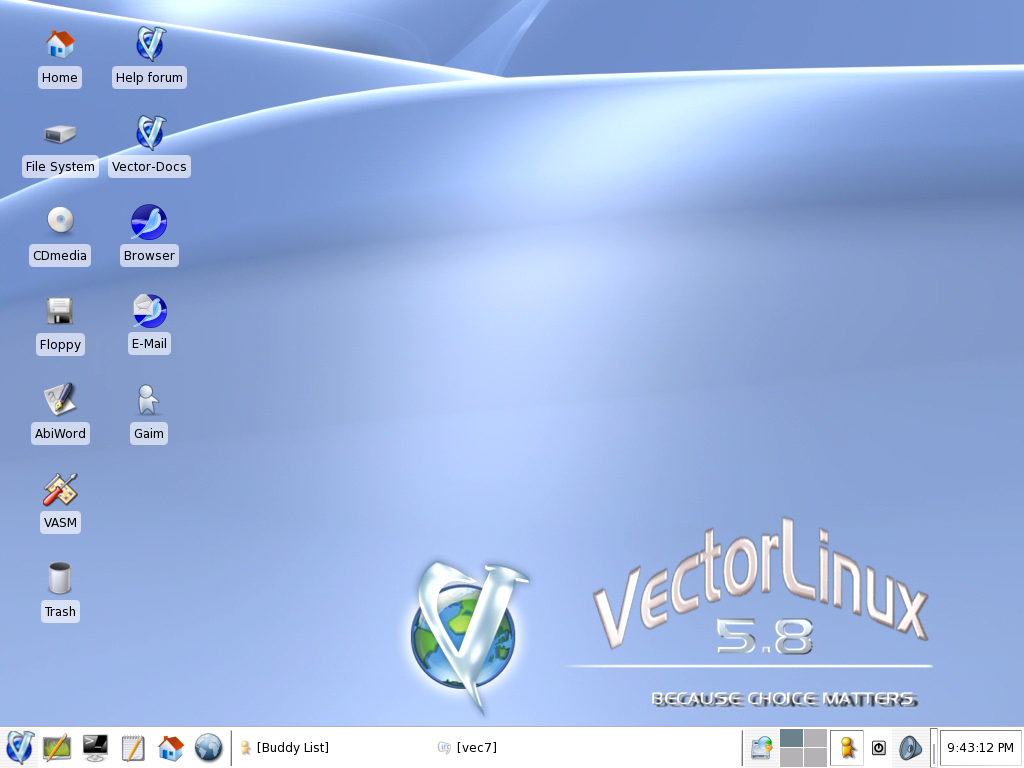This screenshot has height=768, width=1024.
Task: Click the speaker volume icon
Action: click(910, 748)
